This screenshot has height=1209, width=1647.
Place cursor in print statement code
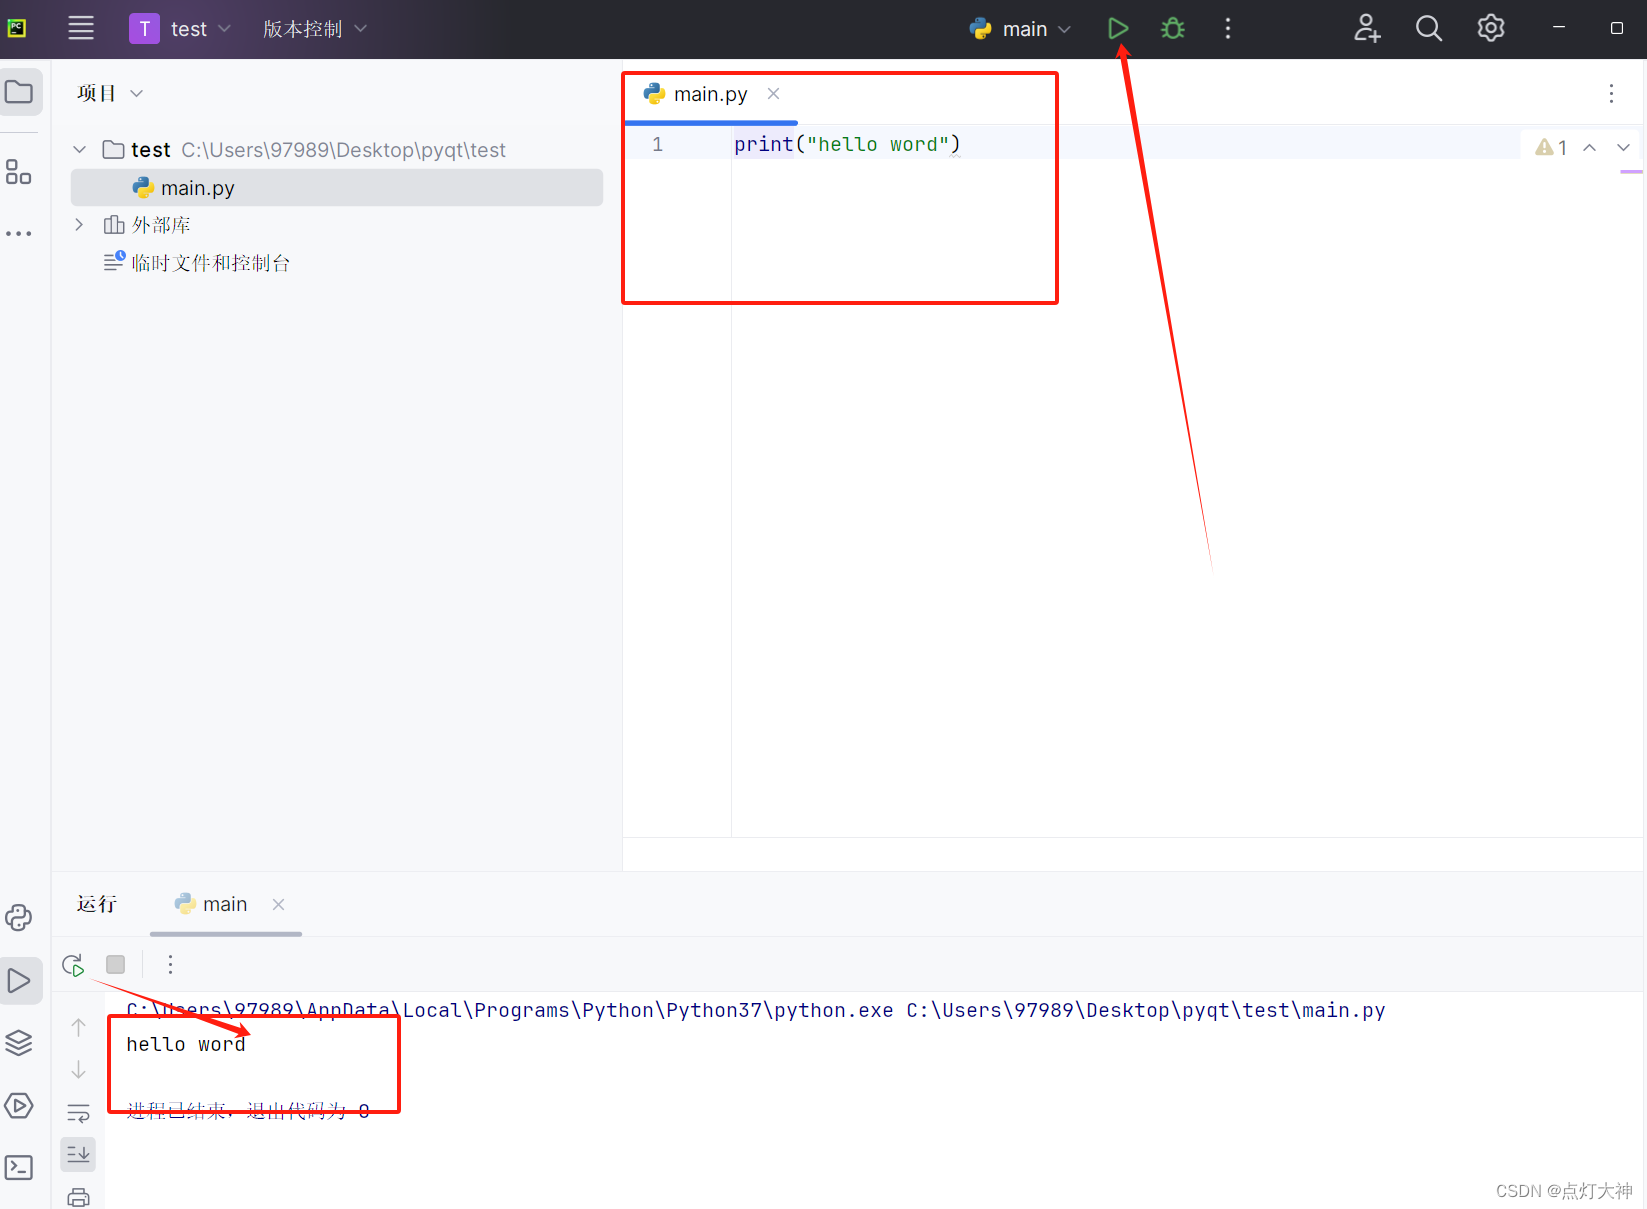[847, 144]
